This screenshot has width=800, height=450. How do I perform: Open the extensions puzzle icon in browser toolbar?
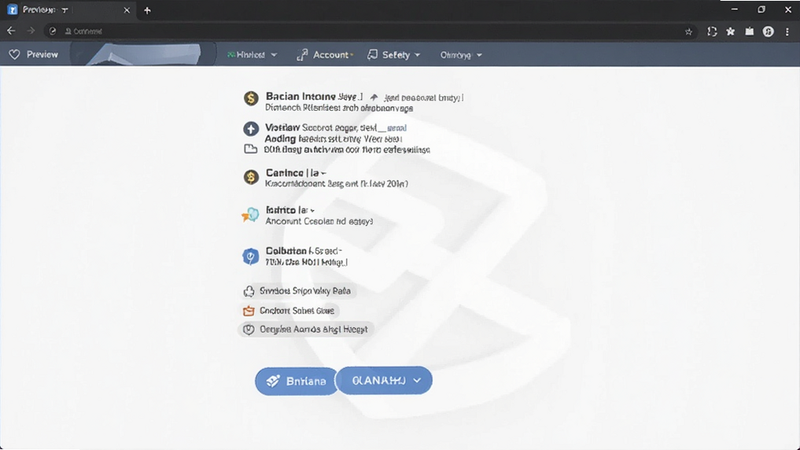click(x=712, y=32)
